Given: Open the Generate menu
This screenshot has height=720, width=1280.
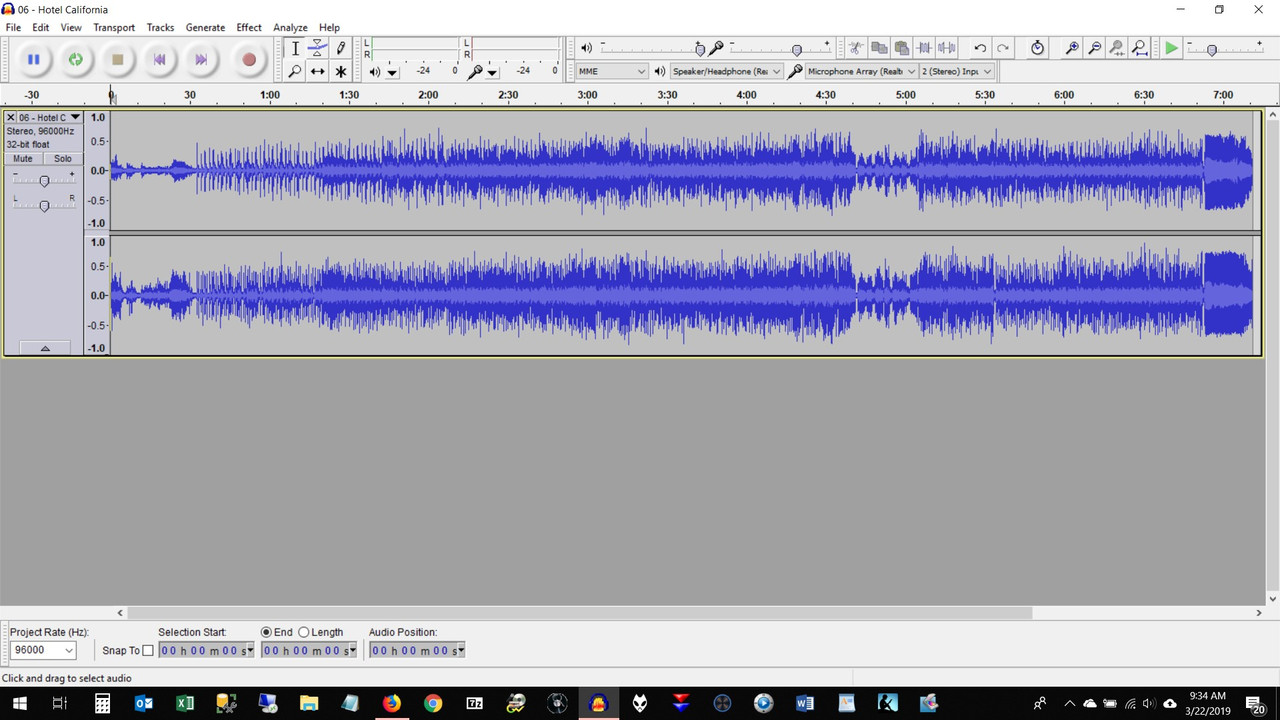Looking at the screenshot, I should pyautogui.click(x=205, y=27).
